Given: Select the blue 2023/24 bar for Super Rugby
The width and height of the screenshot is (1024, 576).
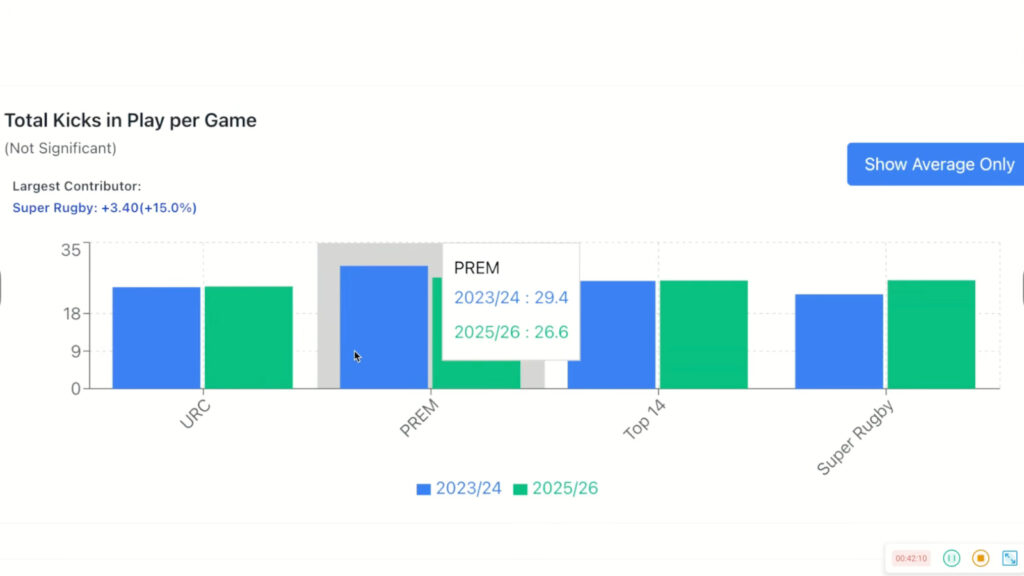Looking at the screenshot, I should pyautogui.click(x=839, y=341).
